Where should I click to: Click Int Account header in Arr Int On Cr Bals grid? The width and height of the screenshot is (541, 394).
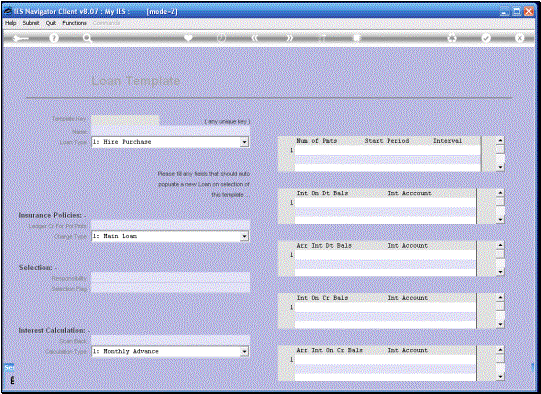pyautogui.click(x=407, y=350)
